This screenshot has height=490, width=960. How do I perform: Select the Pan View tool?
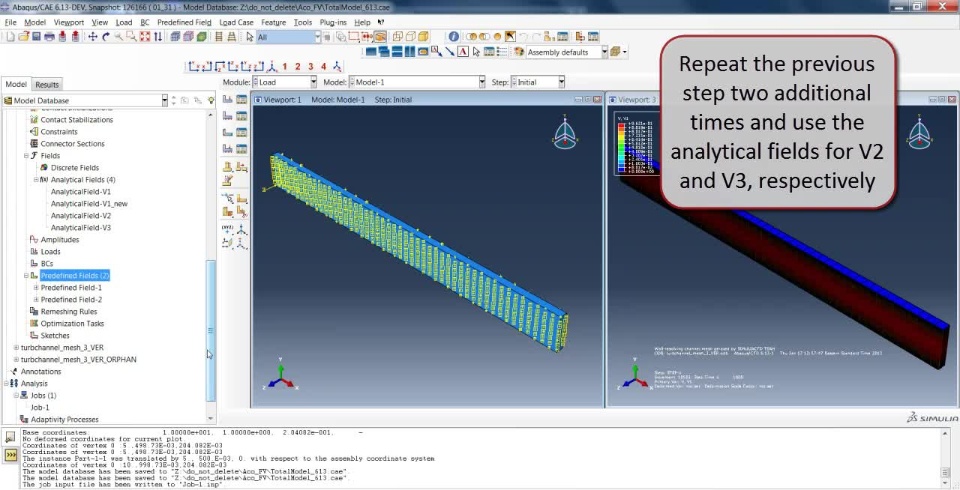tap(92, 37)
